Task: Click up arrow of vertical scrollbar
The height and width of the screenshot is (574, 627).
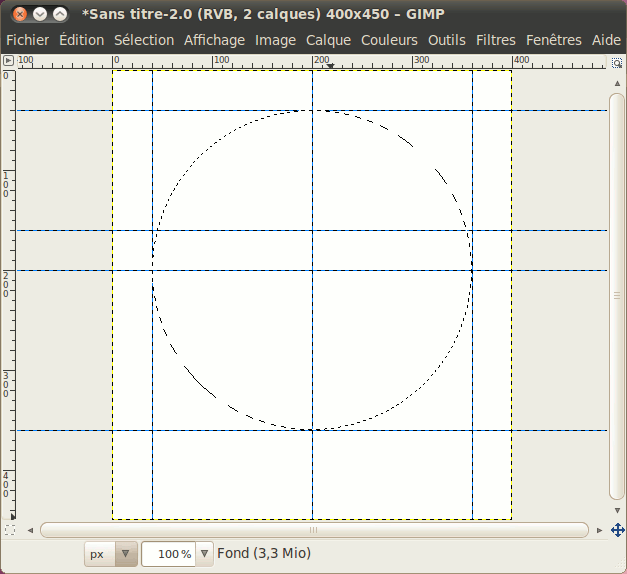Action: click(617, 78)
